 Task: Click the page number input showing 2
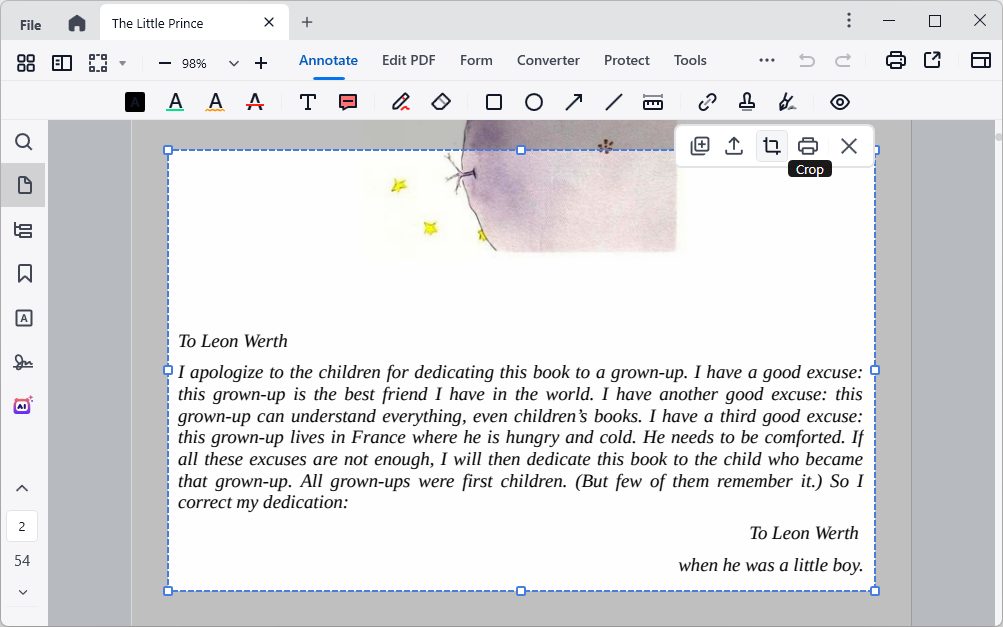pyautogui.click(x=22, y=525)
